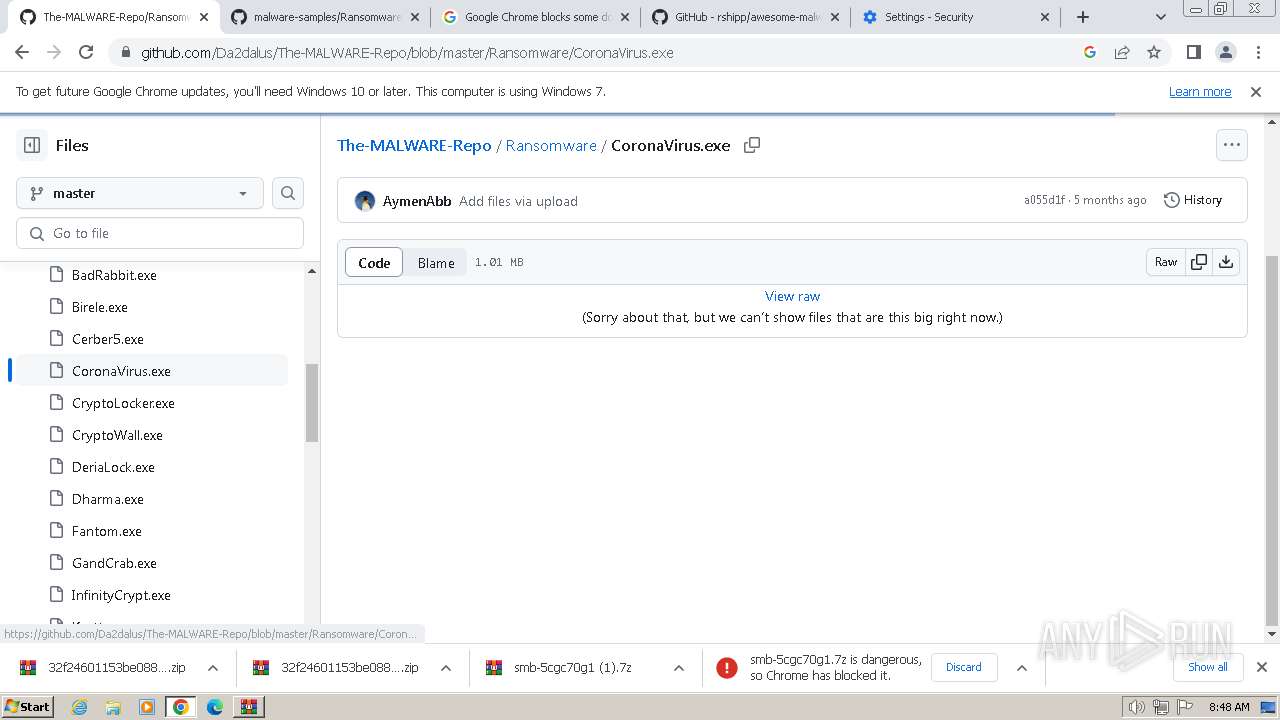The image size is (1280, 720).
Task: Reload the current page
Action: click(x=86, y=52)
